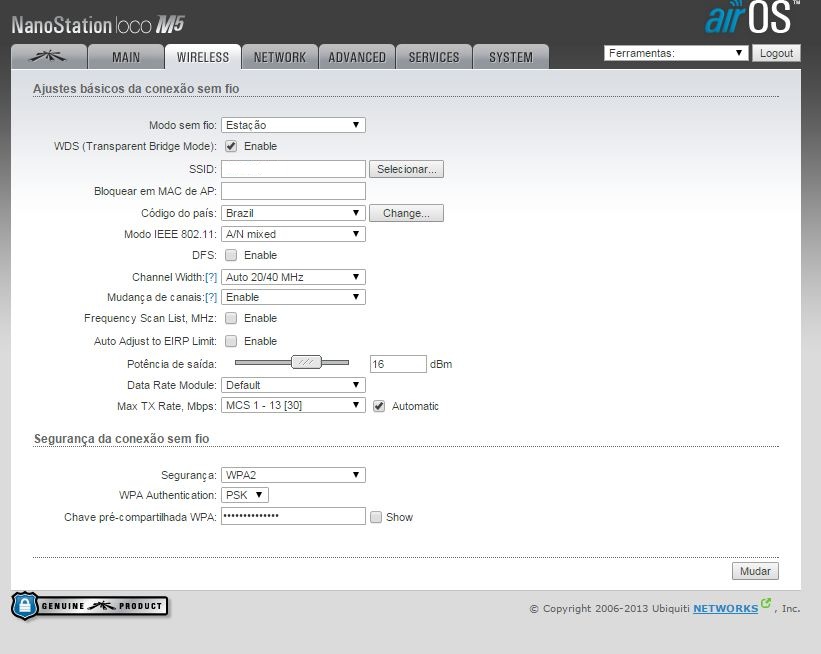Enable Auto Adjust to EIRP Limit

[231, 341]
